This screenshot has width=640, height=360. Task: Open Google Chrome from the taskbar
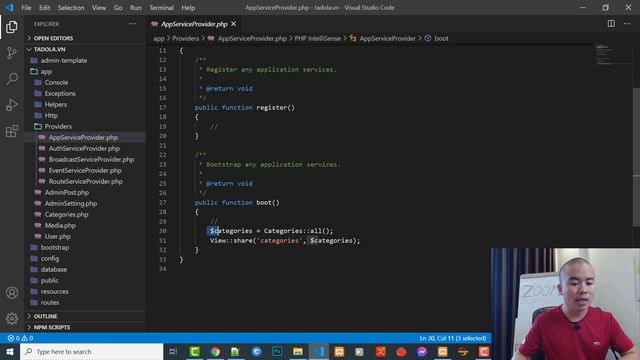click(215, 351)
